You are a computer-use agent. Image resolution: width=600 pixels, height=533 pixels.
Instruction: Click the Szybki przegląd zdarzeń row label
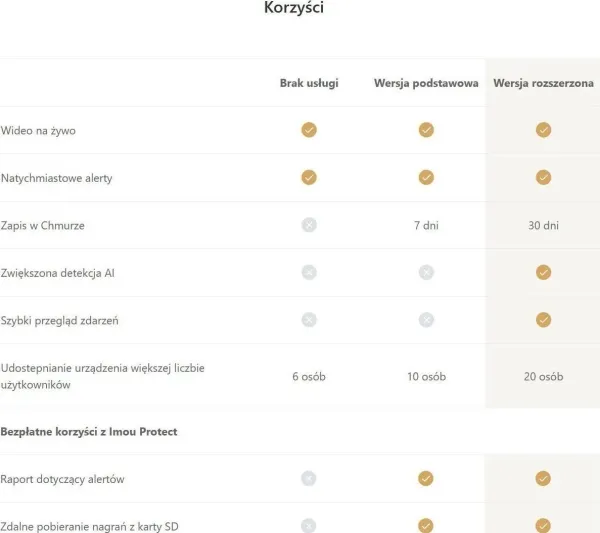click(59, 321)
